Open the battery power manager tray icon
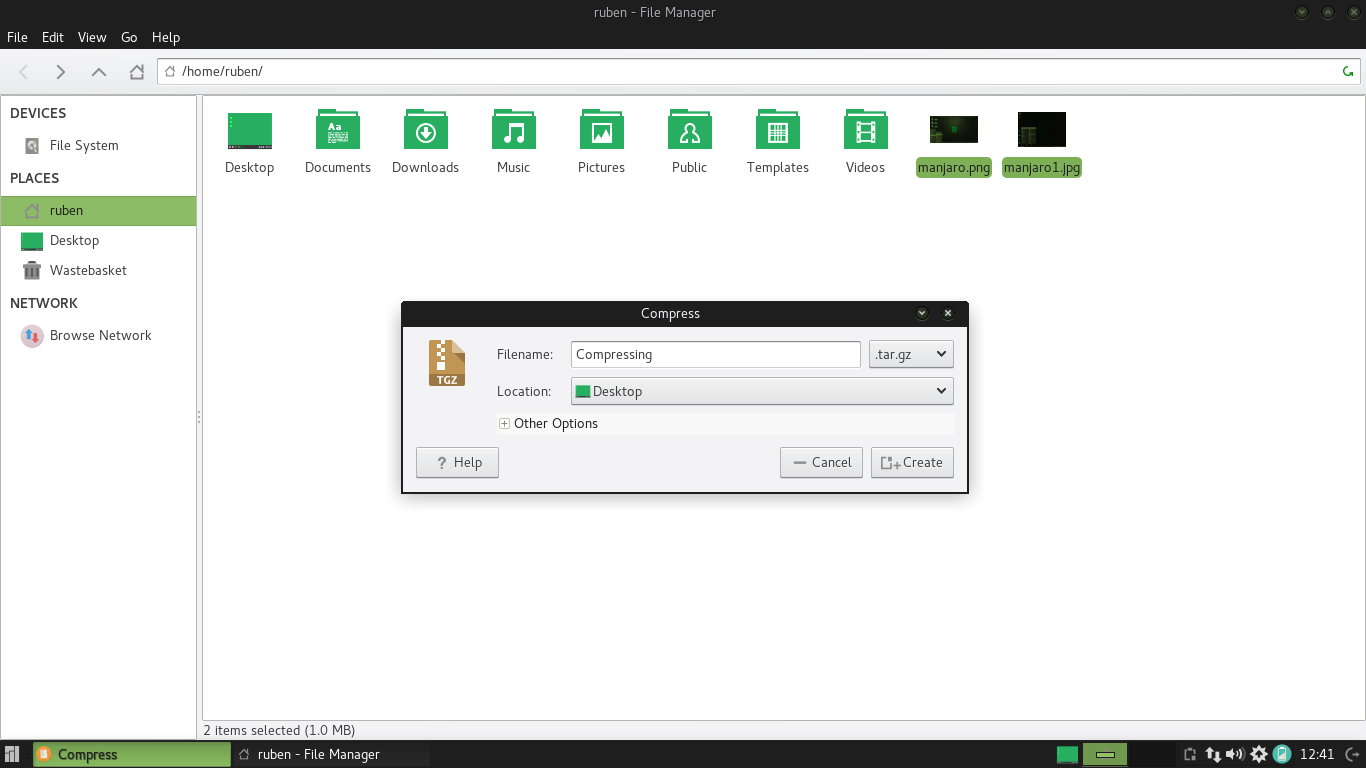Image resolution: width=1366 pixels, height=768 pixels. (1281, 754)
